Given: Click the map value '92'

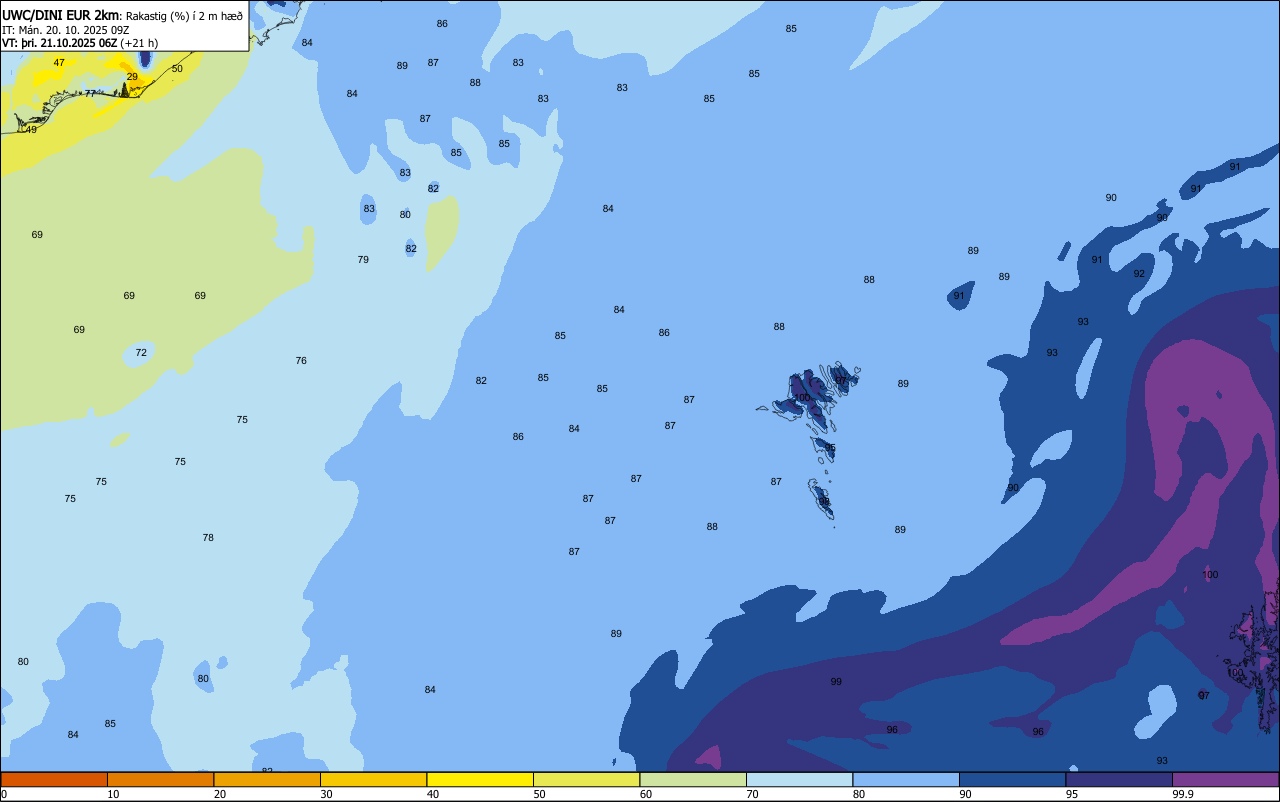Looking at the screenshot, I should coord(1139,273).
